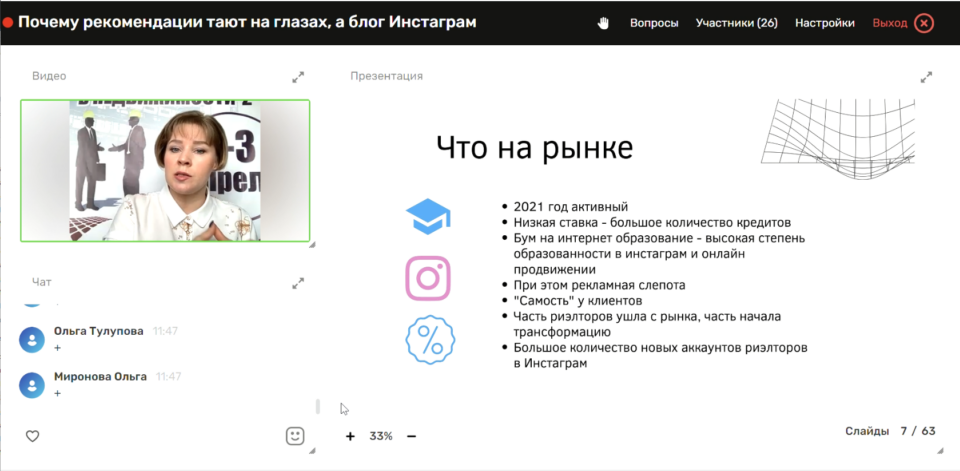960x471 pixels.
Task: Click the graduation cap icon on slide
Action: [x=428, y=216]
